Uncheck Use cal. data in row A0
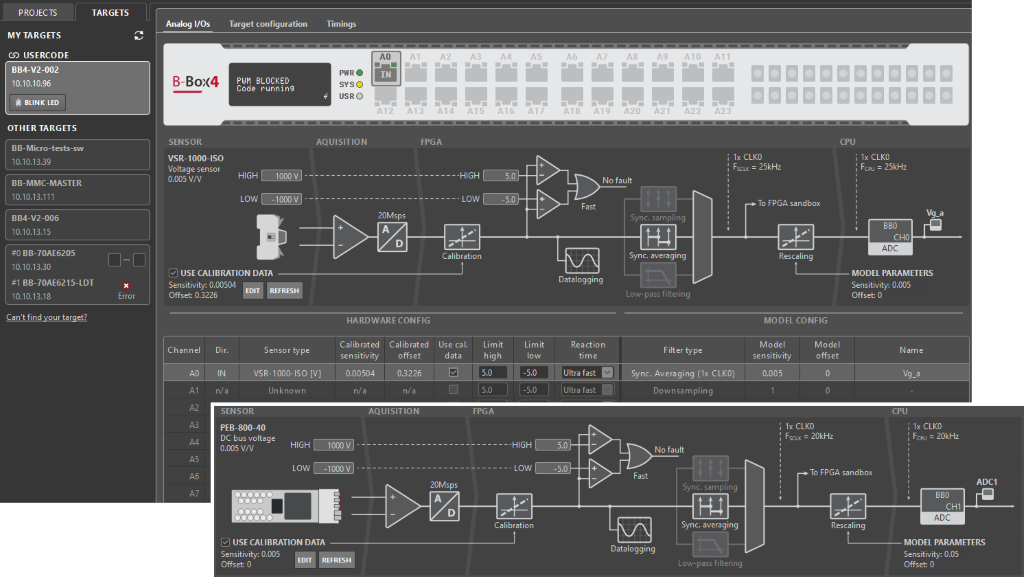This screenshot has width=1024, height=577. (x=455, y=372)
